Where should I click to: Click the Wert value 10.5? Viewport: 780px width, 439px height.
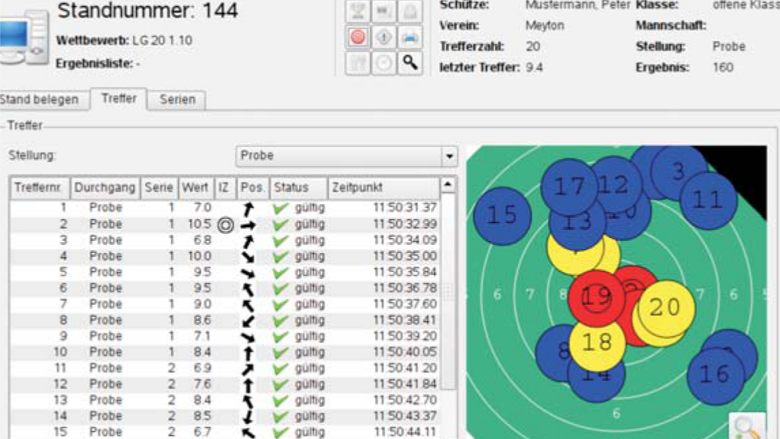coord(199,224)
